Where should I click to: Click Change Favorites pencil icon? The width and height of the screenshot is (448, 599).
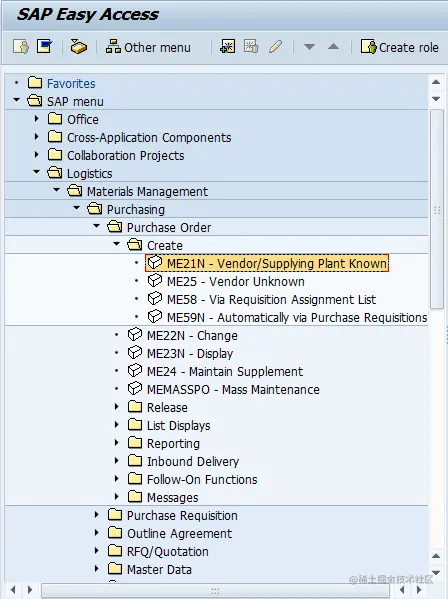pyautogui.click(x=275, y=47)
